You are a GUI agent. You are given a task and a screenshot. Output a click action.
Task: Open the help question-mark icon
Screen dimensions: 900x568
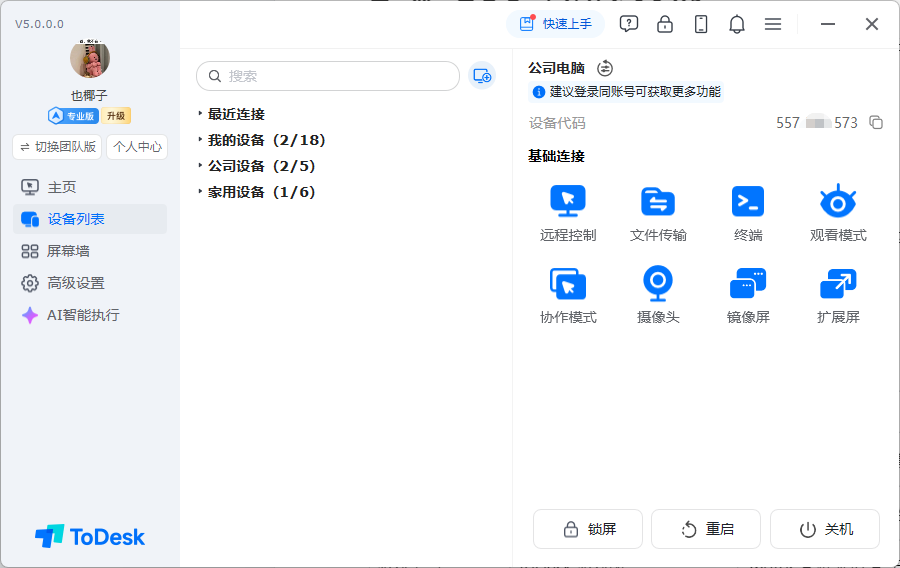tap(629, 24)
